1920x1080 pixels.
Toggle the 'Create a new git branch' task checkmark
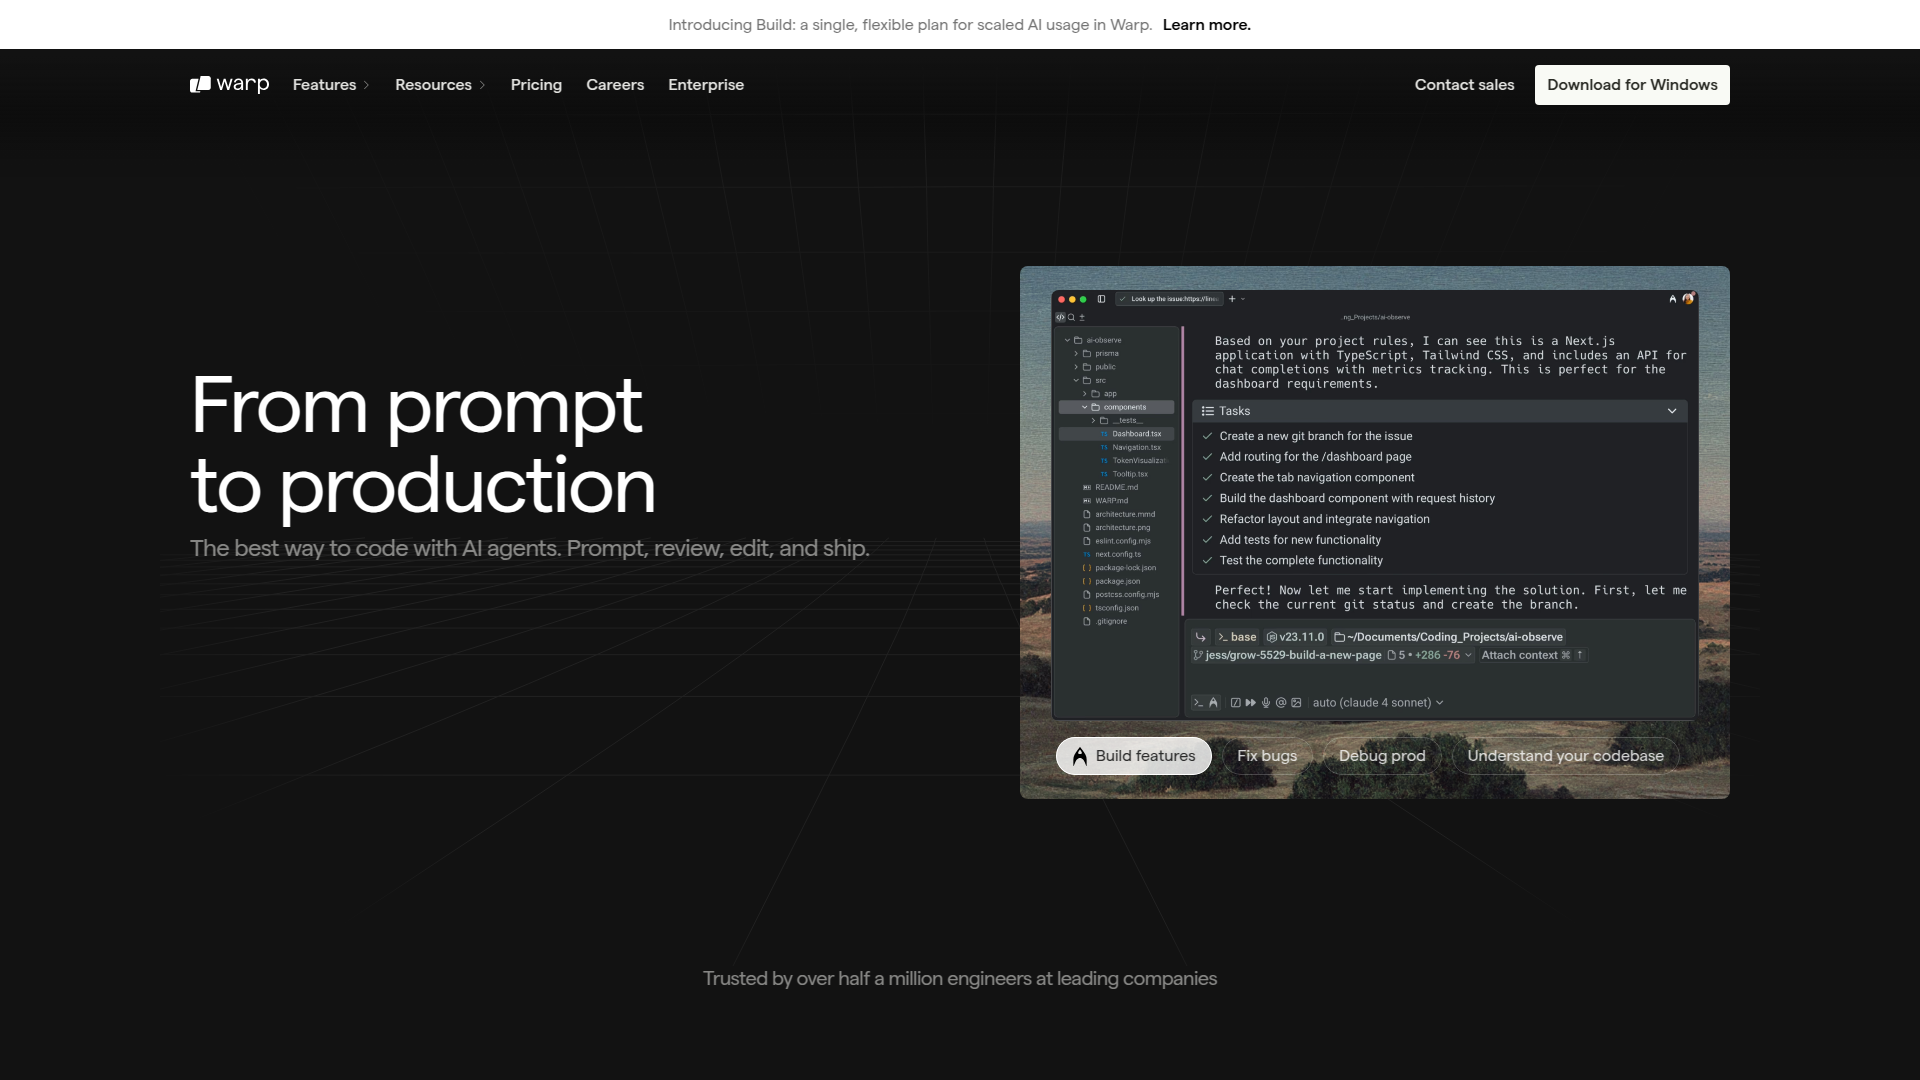[x=1207, y=436]
